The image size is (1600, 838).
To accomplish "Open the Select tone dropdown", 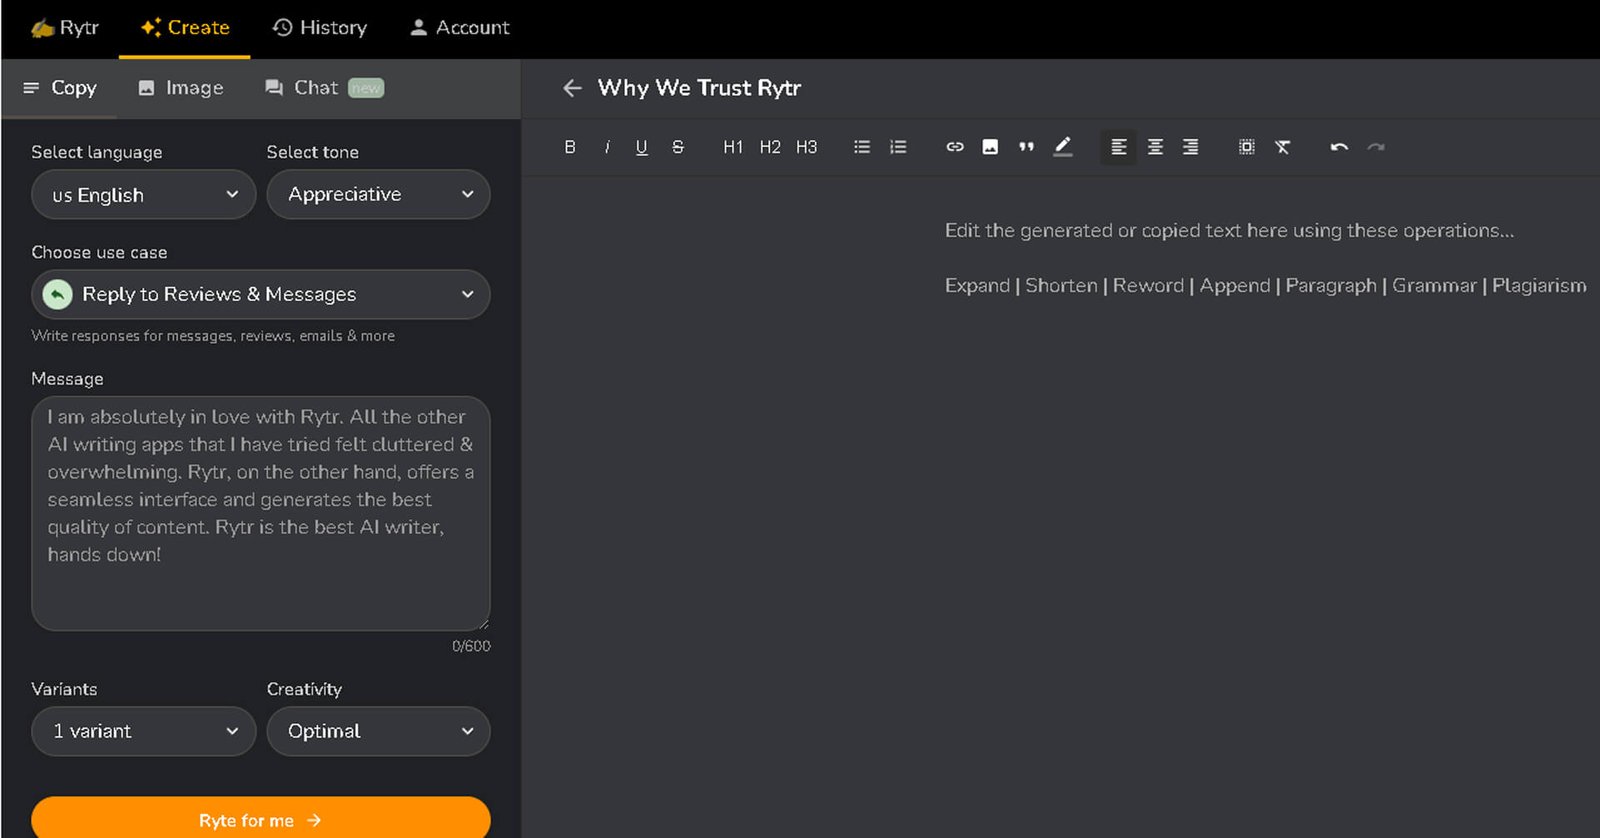I will (x=378, y=194).
